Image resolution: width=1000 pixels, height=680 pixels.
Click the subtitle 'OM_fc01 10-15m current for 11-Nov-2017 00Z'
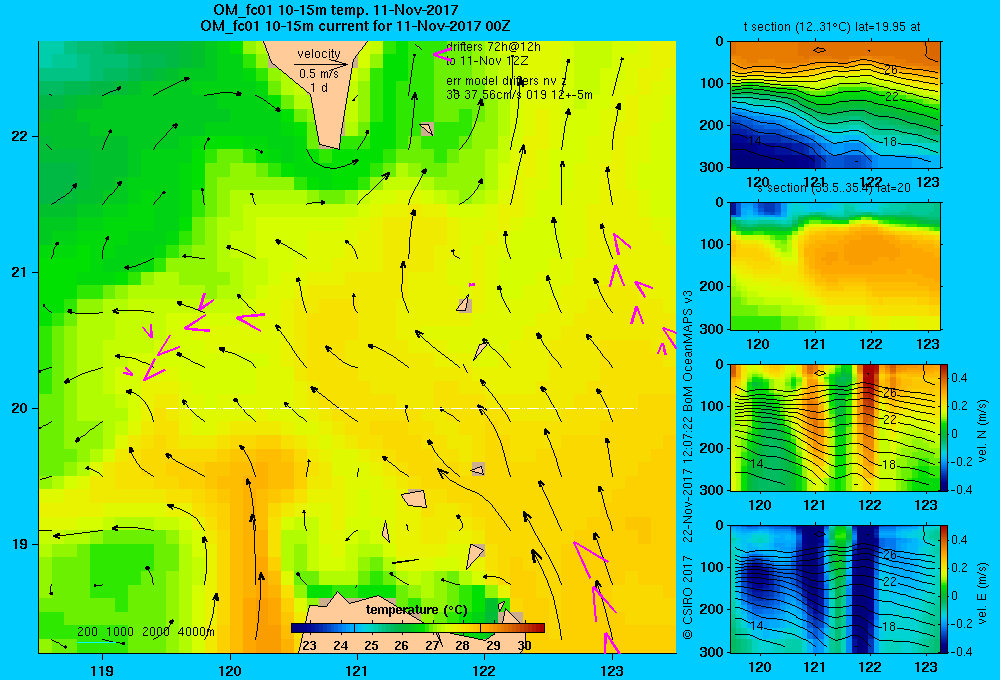pyautogui.click(x=355, y=26)
